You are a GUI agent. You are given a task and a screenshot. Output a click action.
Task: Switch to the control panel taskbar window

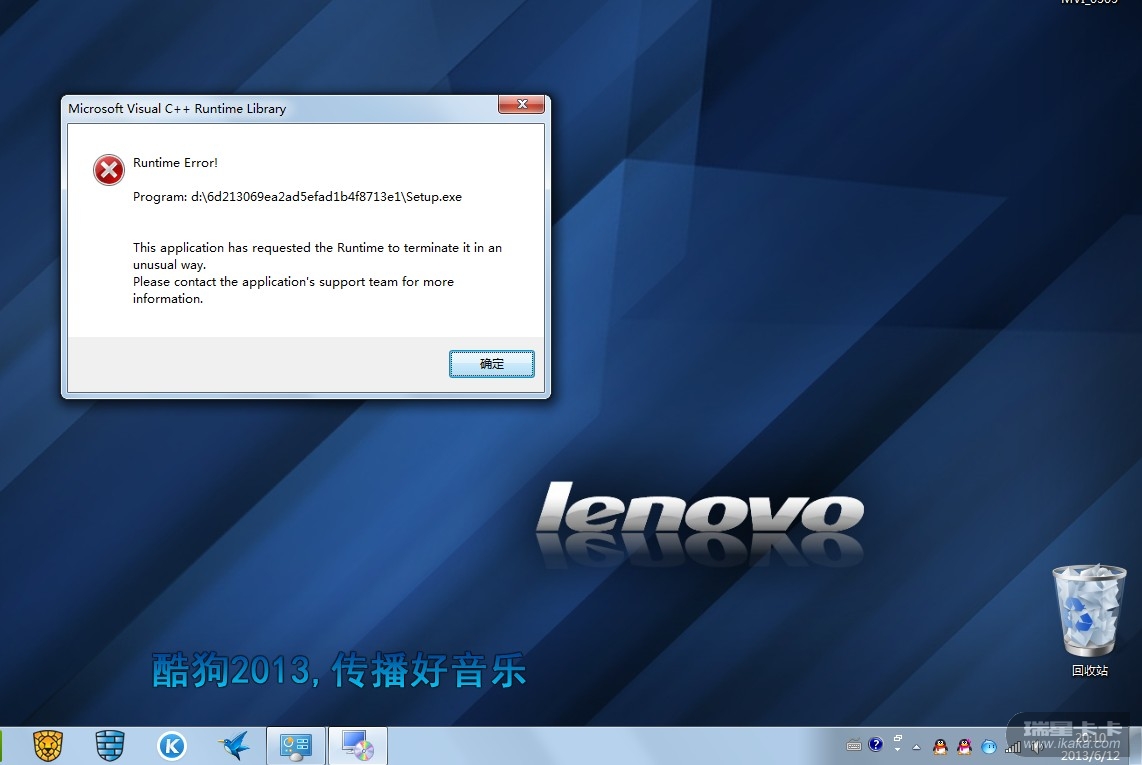(296, 746)
